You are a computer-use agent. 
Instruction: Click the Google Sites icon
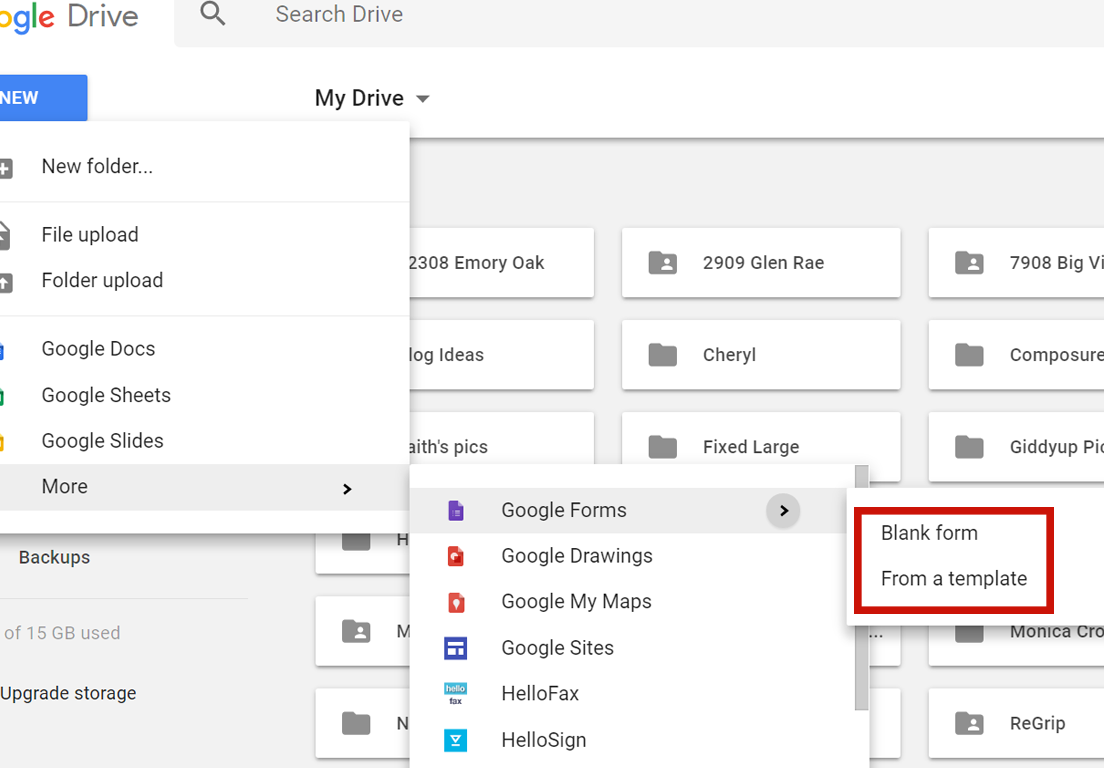(456, 648)
